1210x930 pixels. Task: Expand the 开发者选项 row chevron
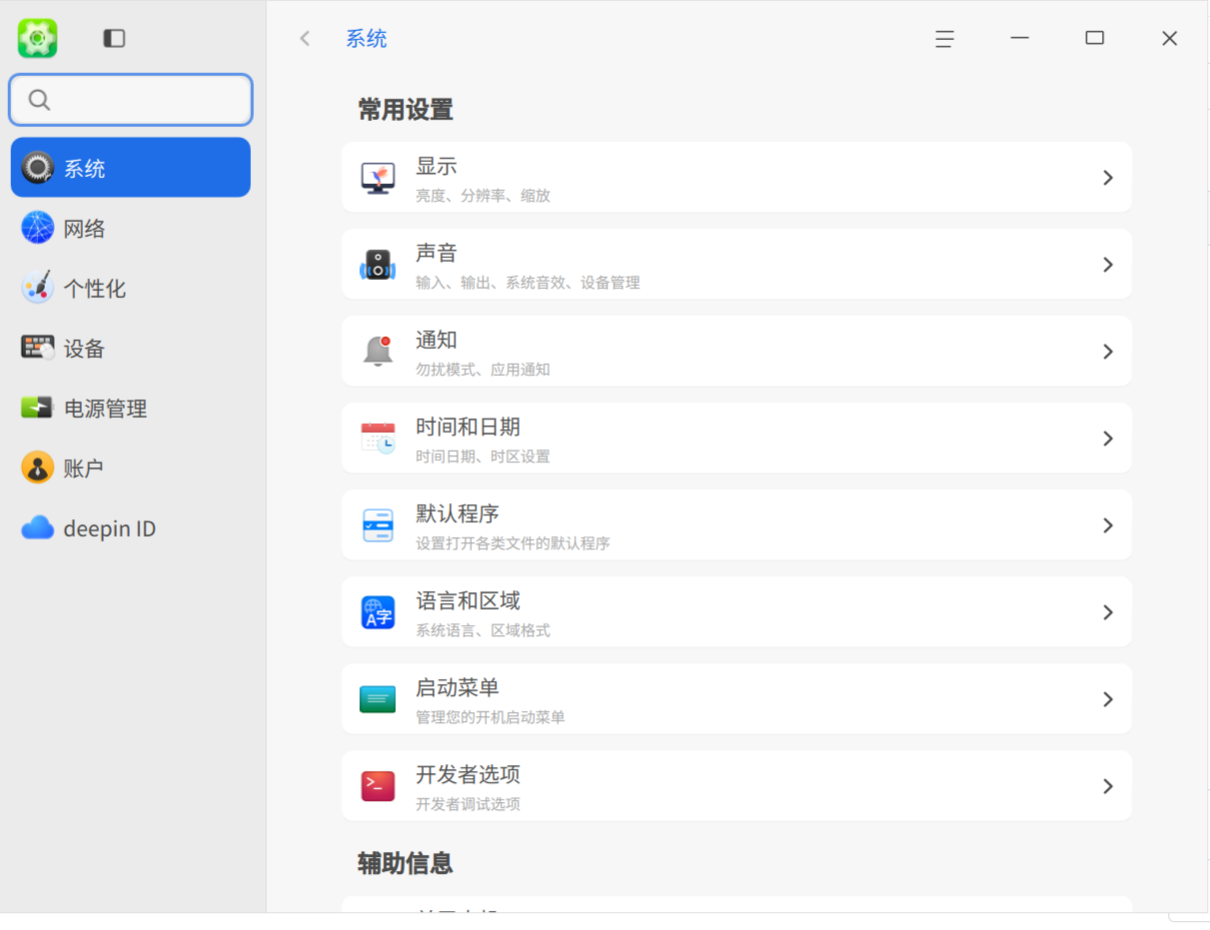[1108, 786]
